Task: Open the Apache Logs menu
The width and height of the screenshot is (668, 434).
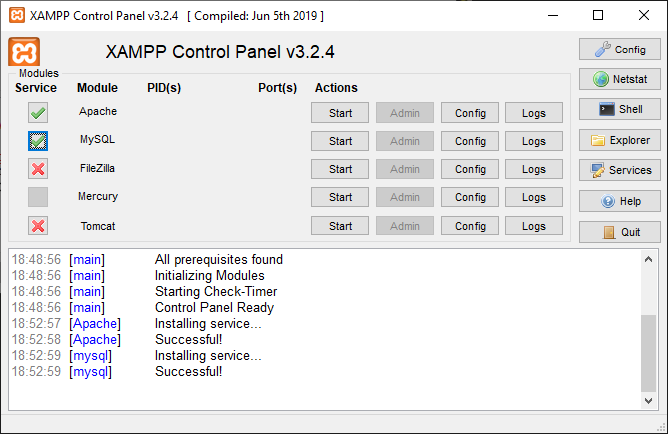Action: pos(534,113)
